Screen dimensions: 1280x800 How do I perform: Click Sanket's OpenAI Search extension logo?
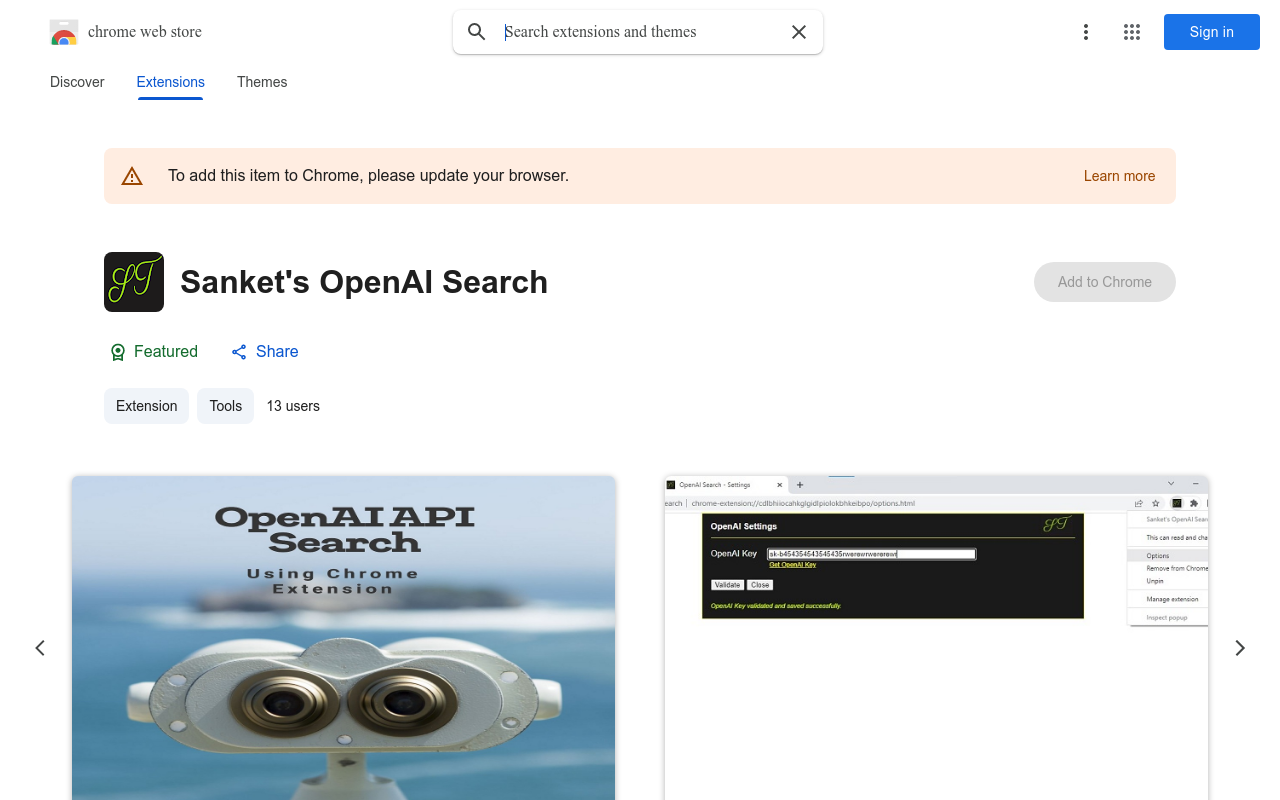pyautogui.click(x=133, y=282)
